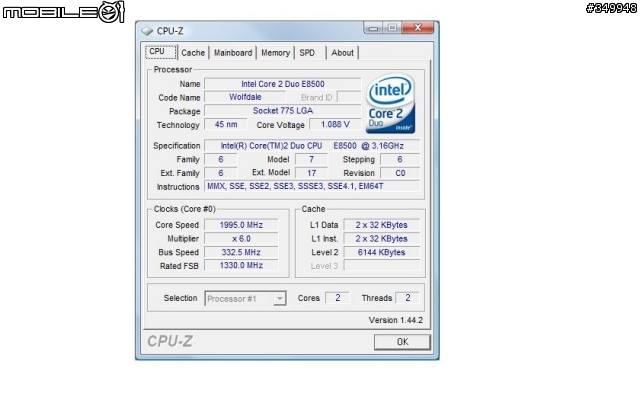
Task: Click the Stepping value 6
Action: point(400,160)
